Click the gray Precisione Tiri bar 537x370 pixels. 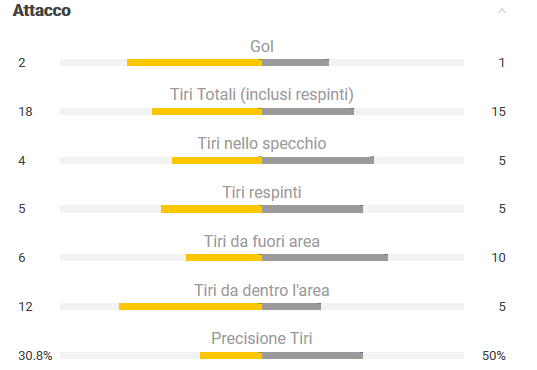click(312, 355)
